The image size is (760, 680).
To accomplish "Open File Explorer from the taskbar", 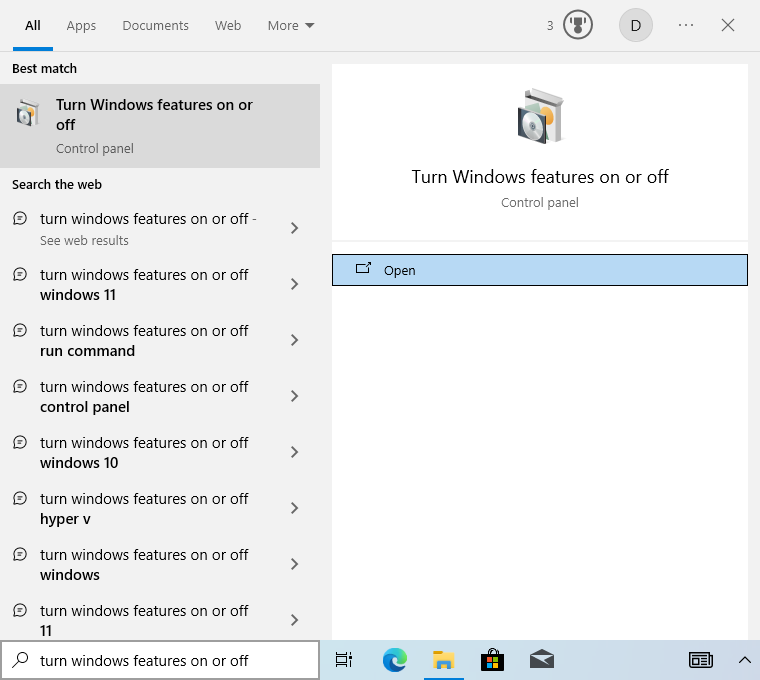I will [443, 660].
